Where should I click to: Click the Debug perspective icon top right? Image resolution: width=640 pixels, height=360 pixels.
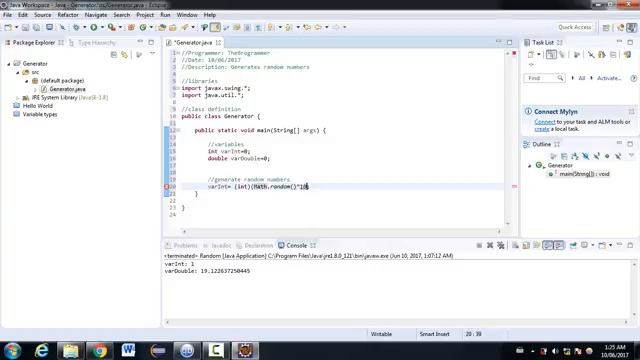coord(621,27)
